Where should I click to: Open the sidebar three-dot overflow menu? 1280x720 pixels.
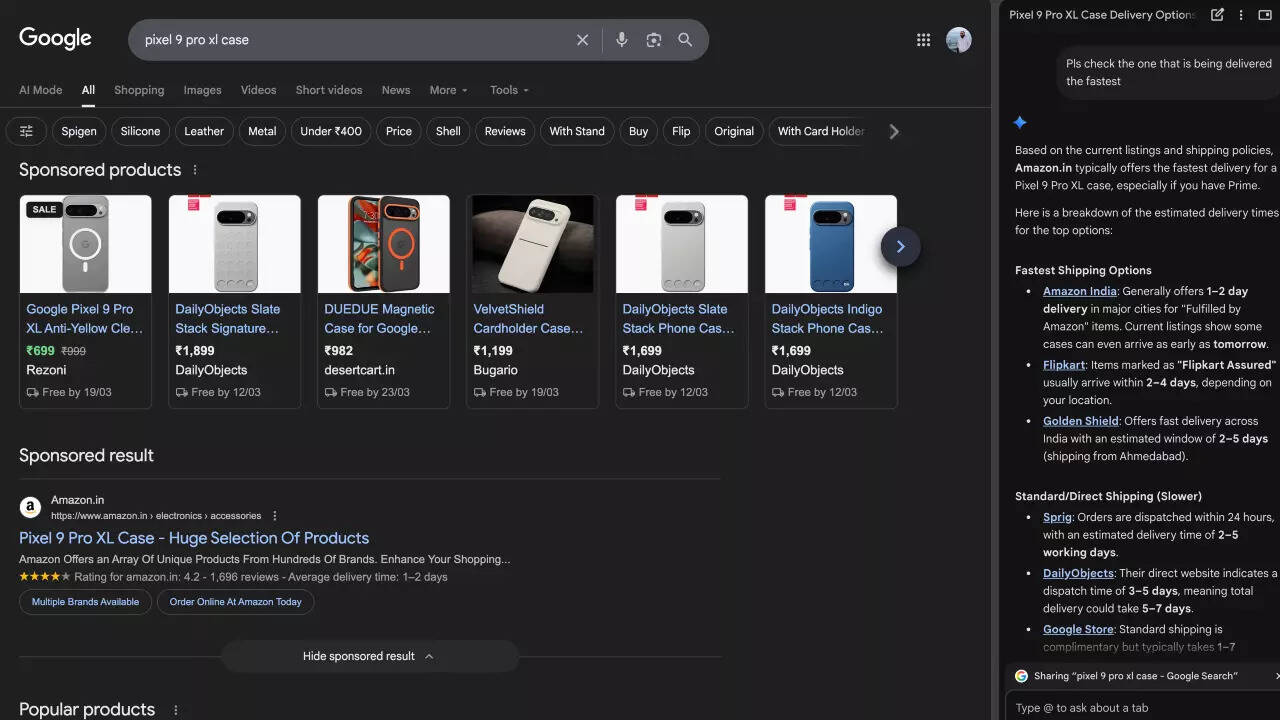1240,14
